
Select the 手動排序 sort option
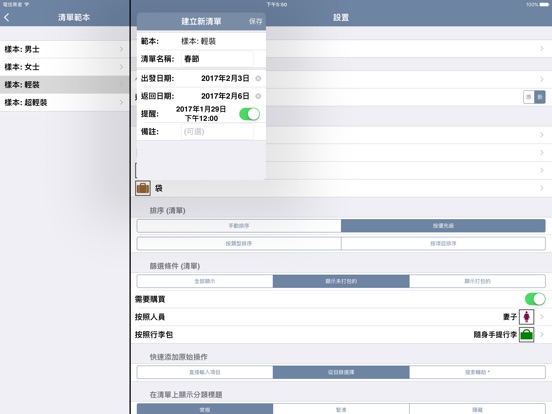239,226
